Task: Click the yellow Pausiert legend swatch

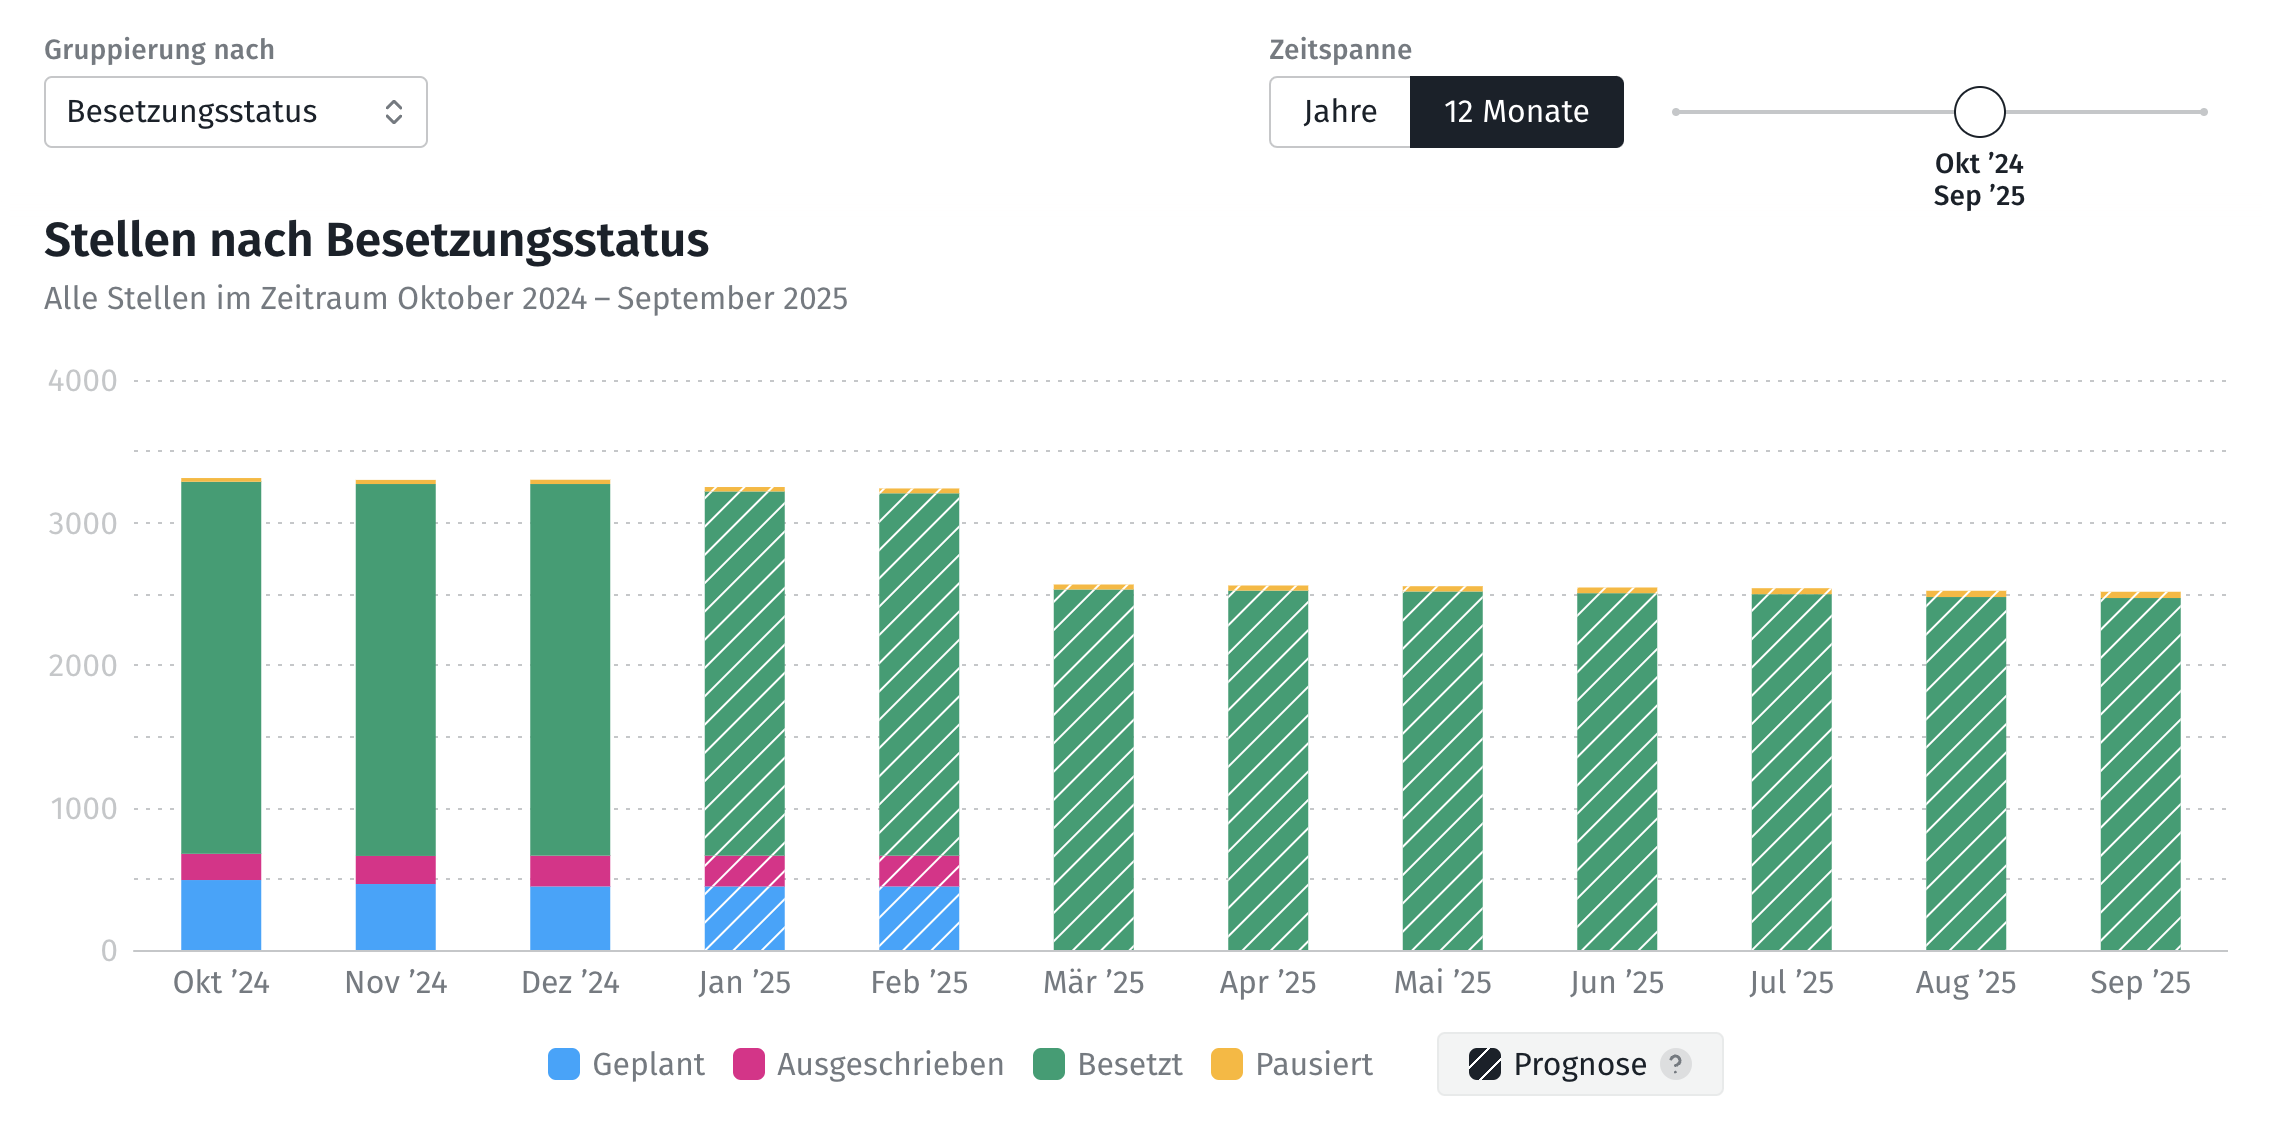Action: pyautogui.click(x=1227, y=1064)
